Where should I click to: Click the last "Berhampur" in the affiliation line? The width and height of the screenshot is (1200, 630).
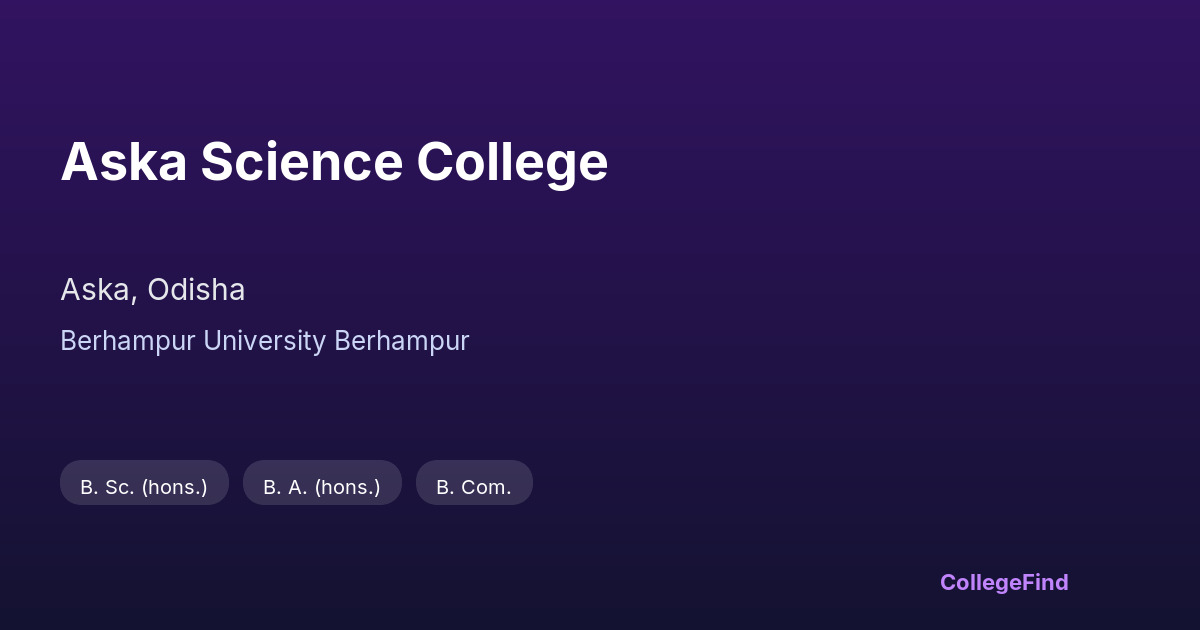(402, 341)
